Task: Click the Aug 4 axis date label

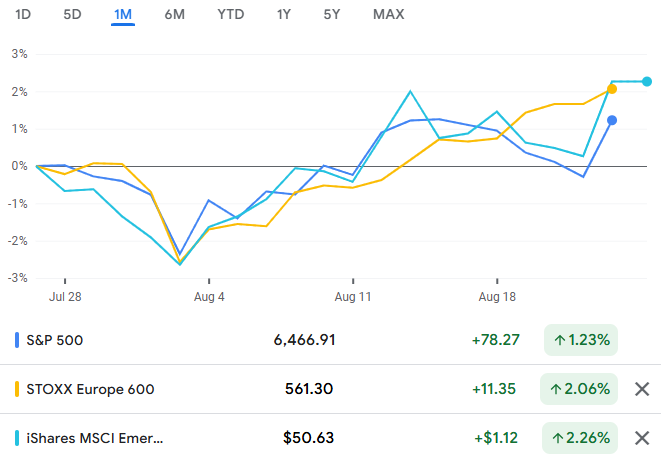Action: pos(209,297)
